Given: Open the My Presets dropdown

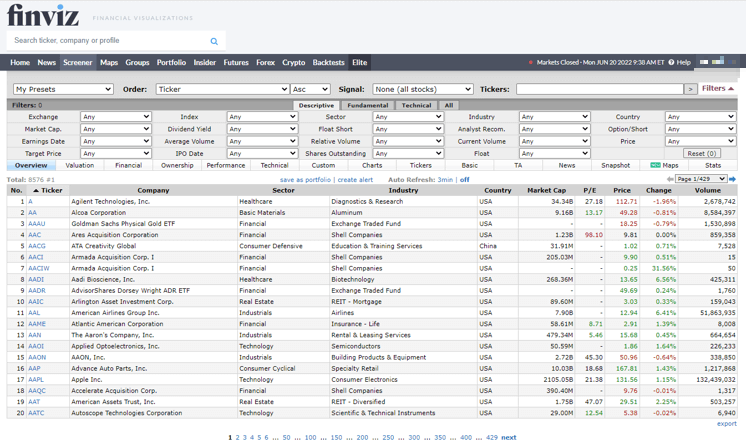Looking at the screenshot, I should (63, 89).
